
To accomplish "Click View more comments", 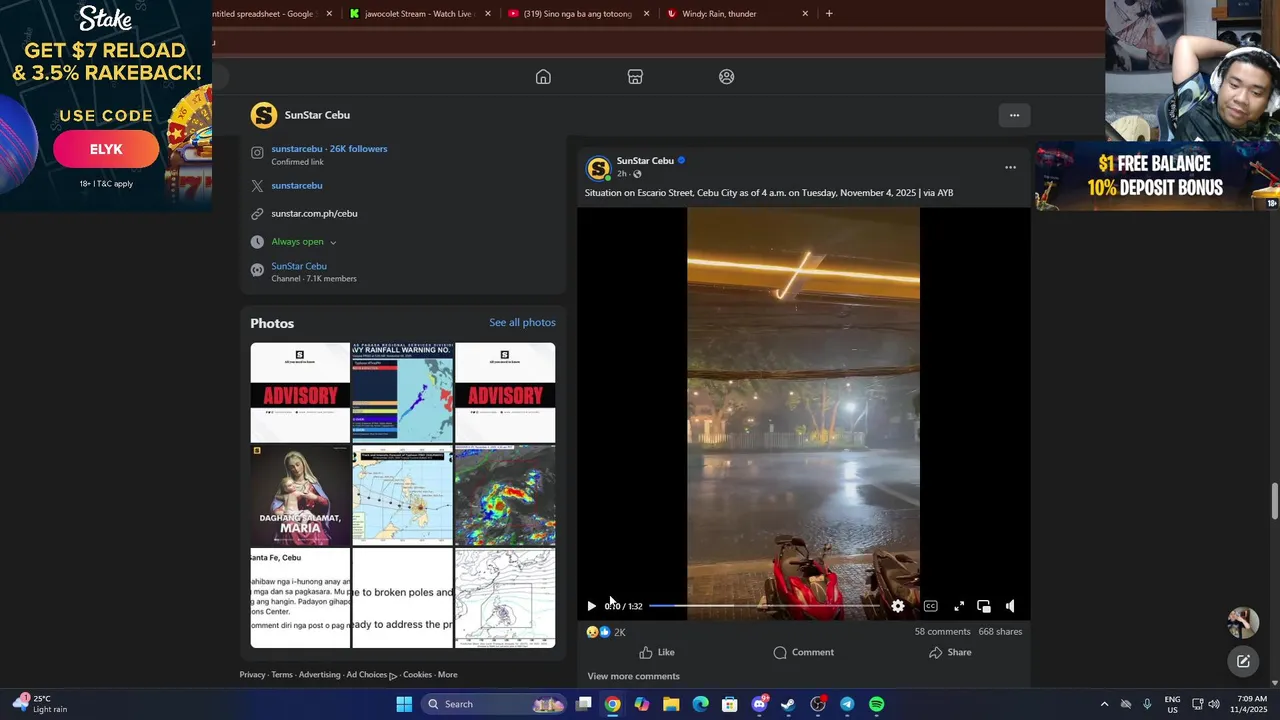I will [633, 676].
